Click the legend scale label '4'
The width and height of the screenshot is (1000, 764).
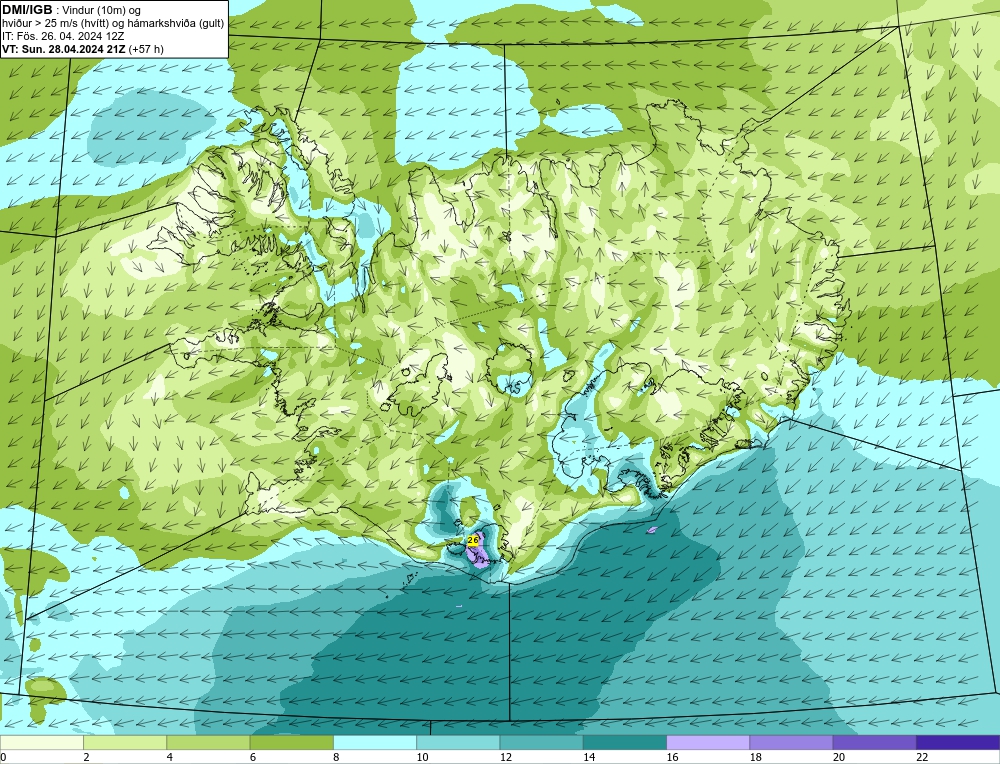click(170, 757)
